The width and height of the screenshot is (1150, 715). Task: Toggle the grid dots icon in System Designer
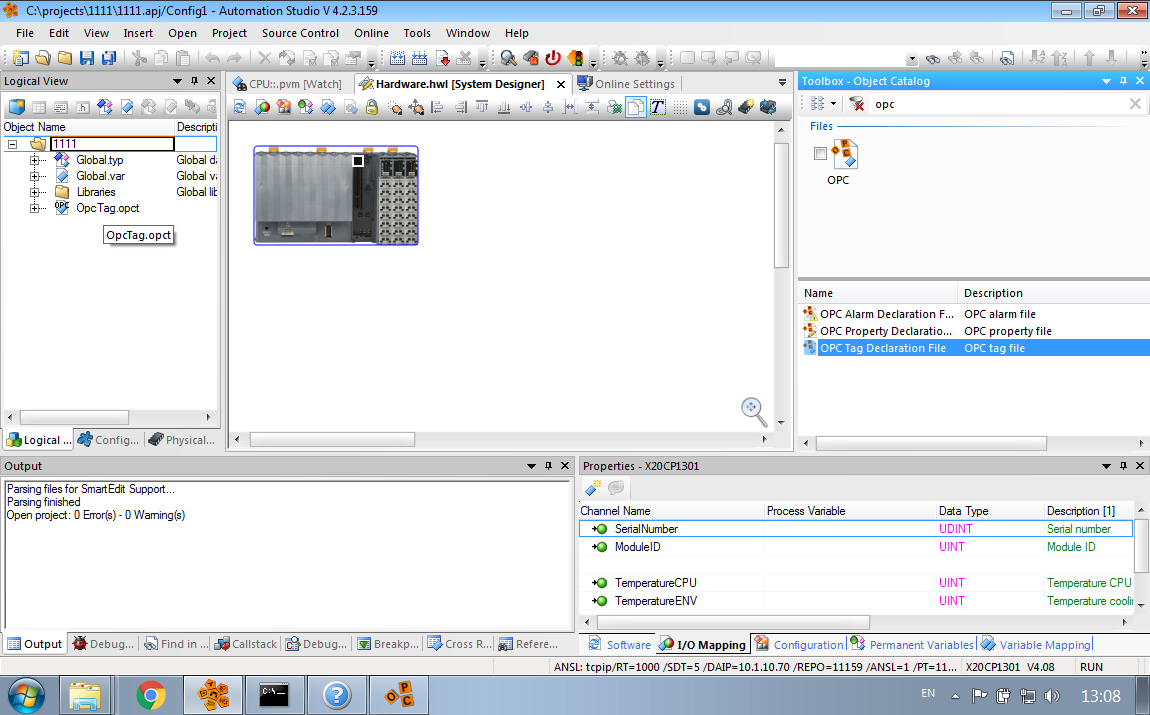[x=680, y=108]
